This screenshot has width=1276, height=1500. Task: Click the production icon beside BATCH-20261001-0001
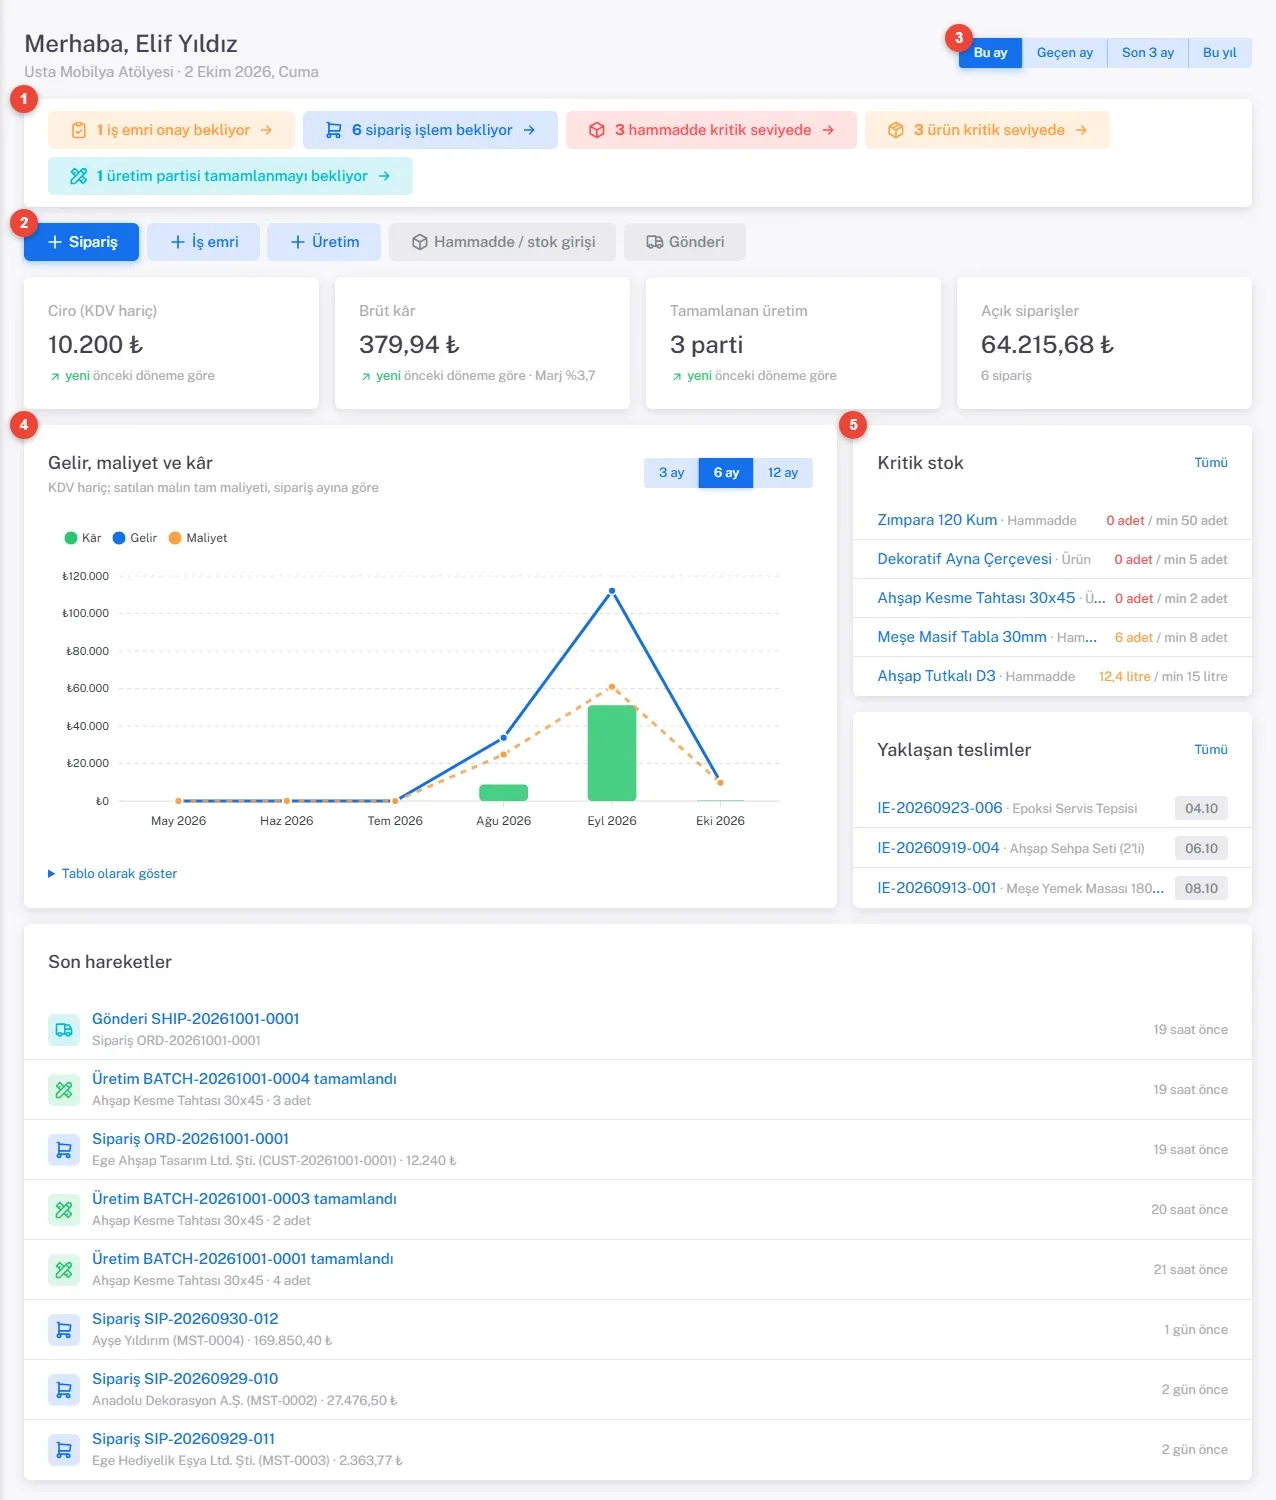(x=64, y=1270)
